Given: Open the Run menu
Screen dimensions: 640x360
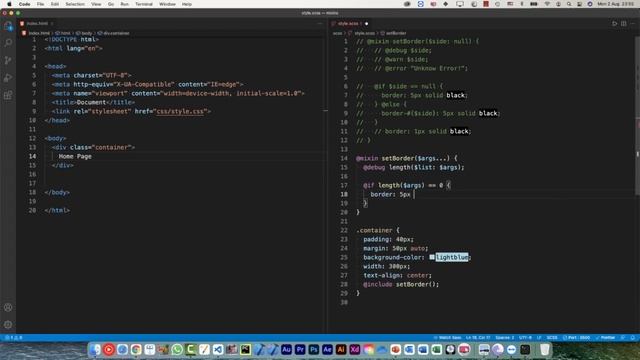Looking at the screenshot, I should [124, 4].
